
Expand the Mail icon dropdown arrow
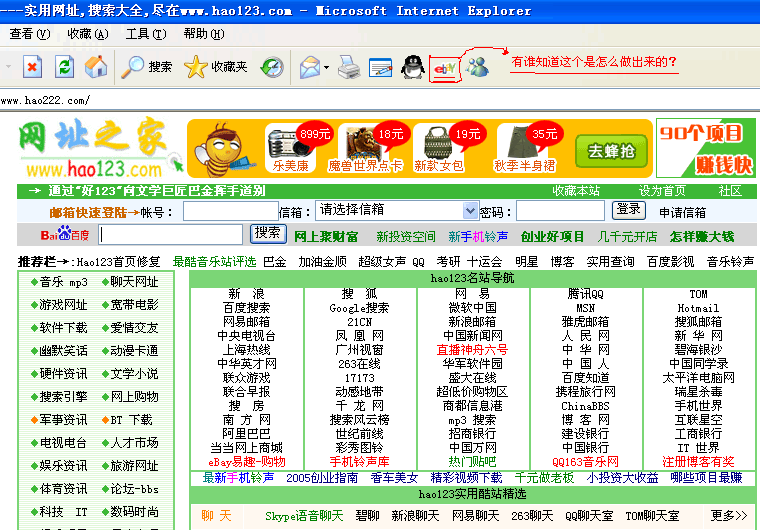(326, 67)
